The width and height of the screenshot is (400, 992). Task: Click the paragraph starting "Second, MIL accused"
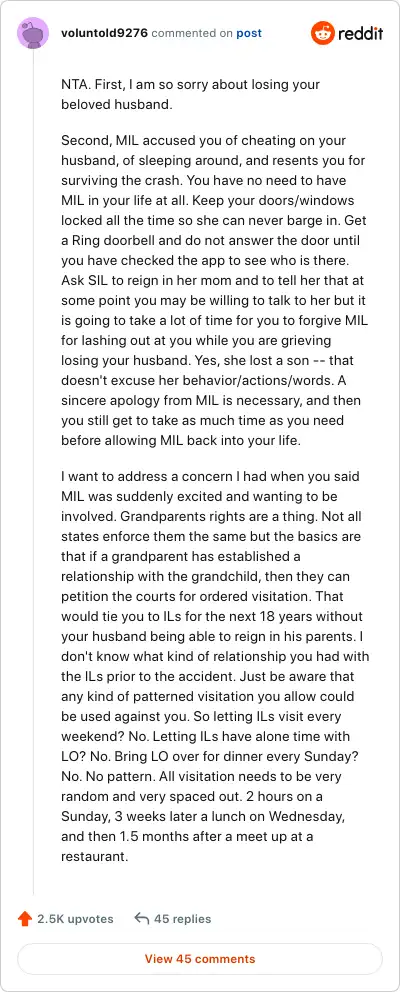pyautogui.click(x=215, y=290)
